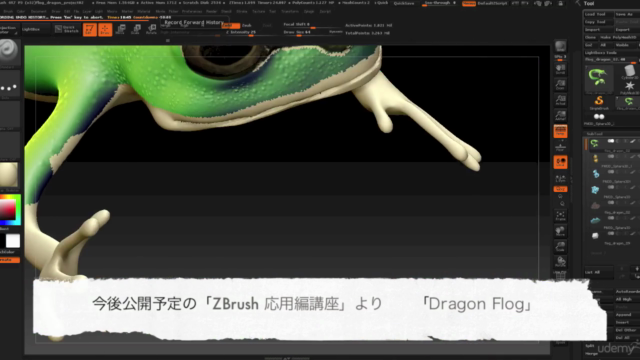Click the Frame view button
This screenshot has width=640, height=360.
coord(560,215)
